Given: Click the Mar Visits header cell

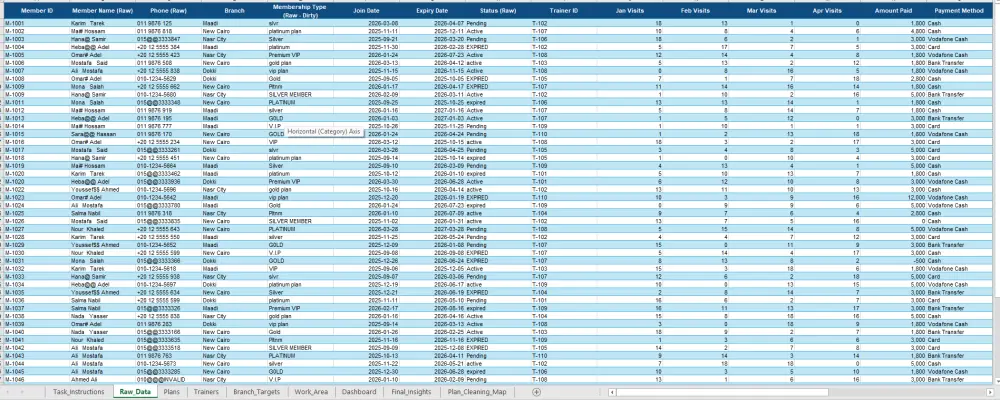Looking at the screenshot, I should pos(761,11).
